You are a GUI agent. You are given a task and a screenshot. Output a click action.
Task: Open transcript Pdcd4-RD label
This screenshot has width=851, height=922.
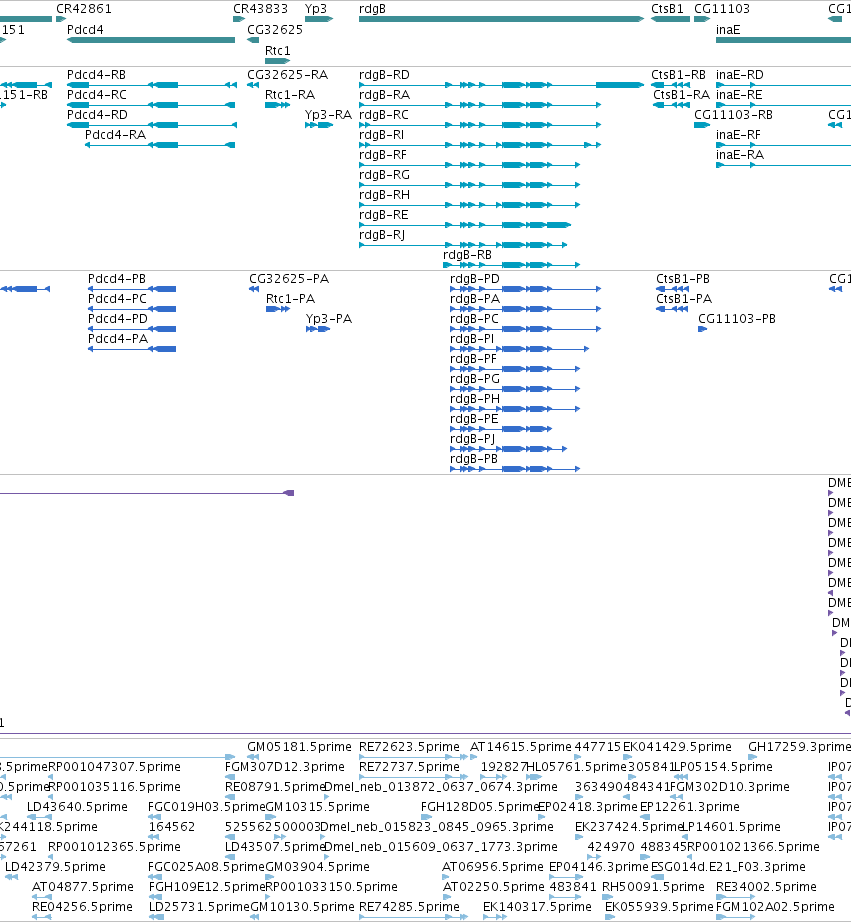click(97, 115)
